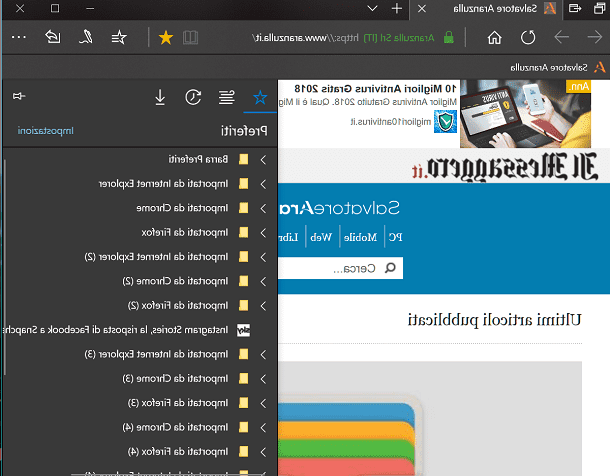Screen dimensions: 610x476
Task: Click the yellow Add to favorites star
Action: (x=166, y=38)
